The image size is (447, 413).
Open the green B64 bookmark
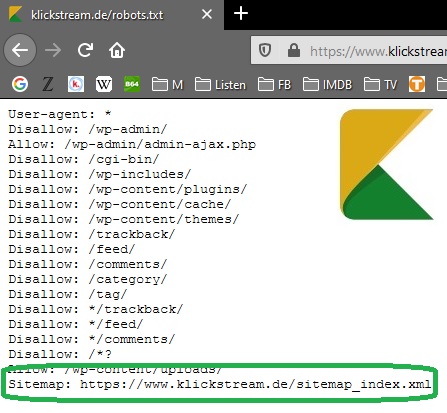[132, 84]
